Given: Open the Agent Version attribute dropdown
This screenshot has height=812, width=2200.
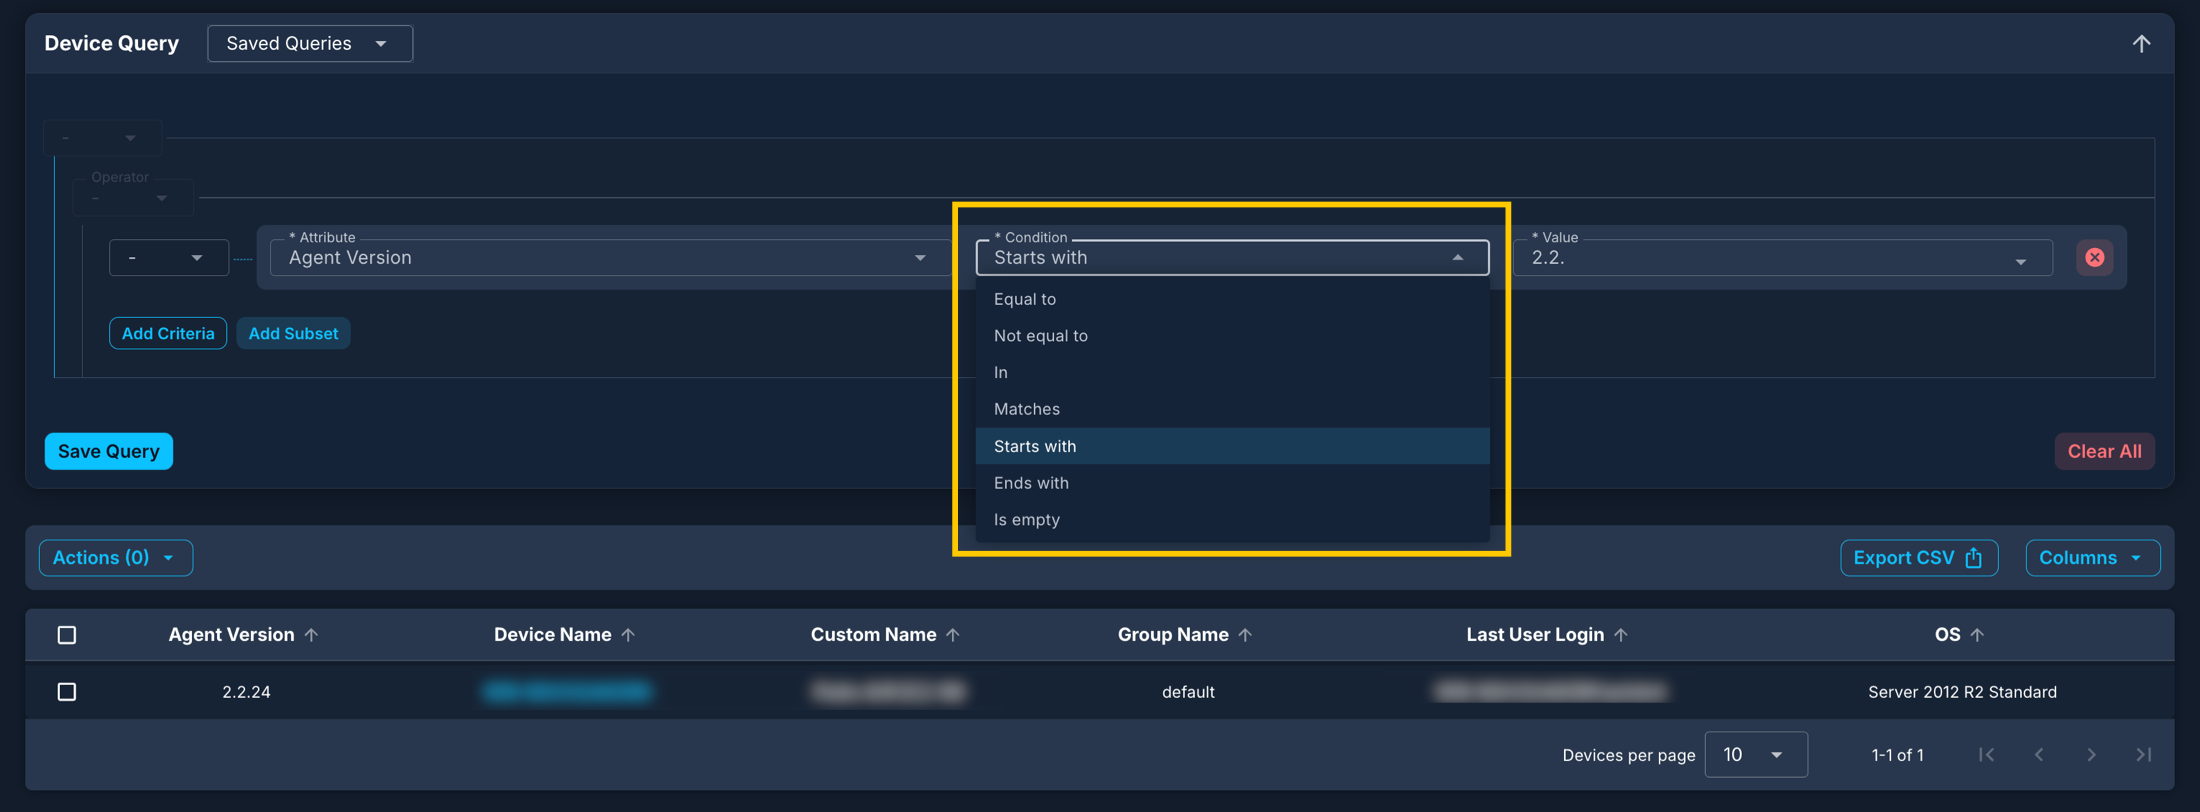Looking at the screenshot, I should 606,258.
